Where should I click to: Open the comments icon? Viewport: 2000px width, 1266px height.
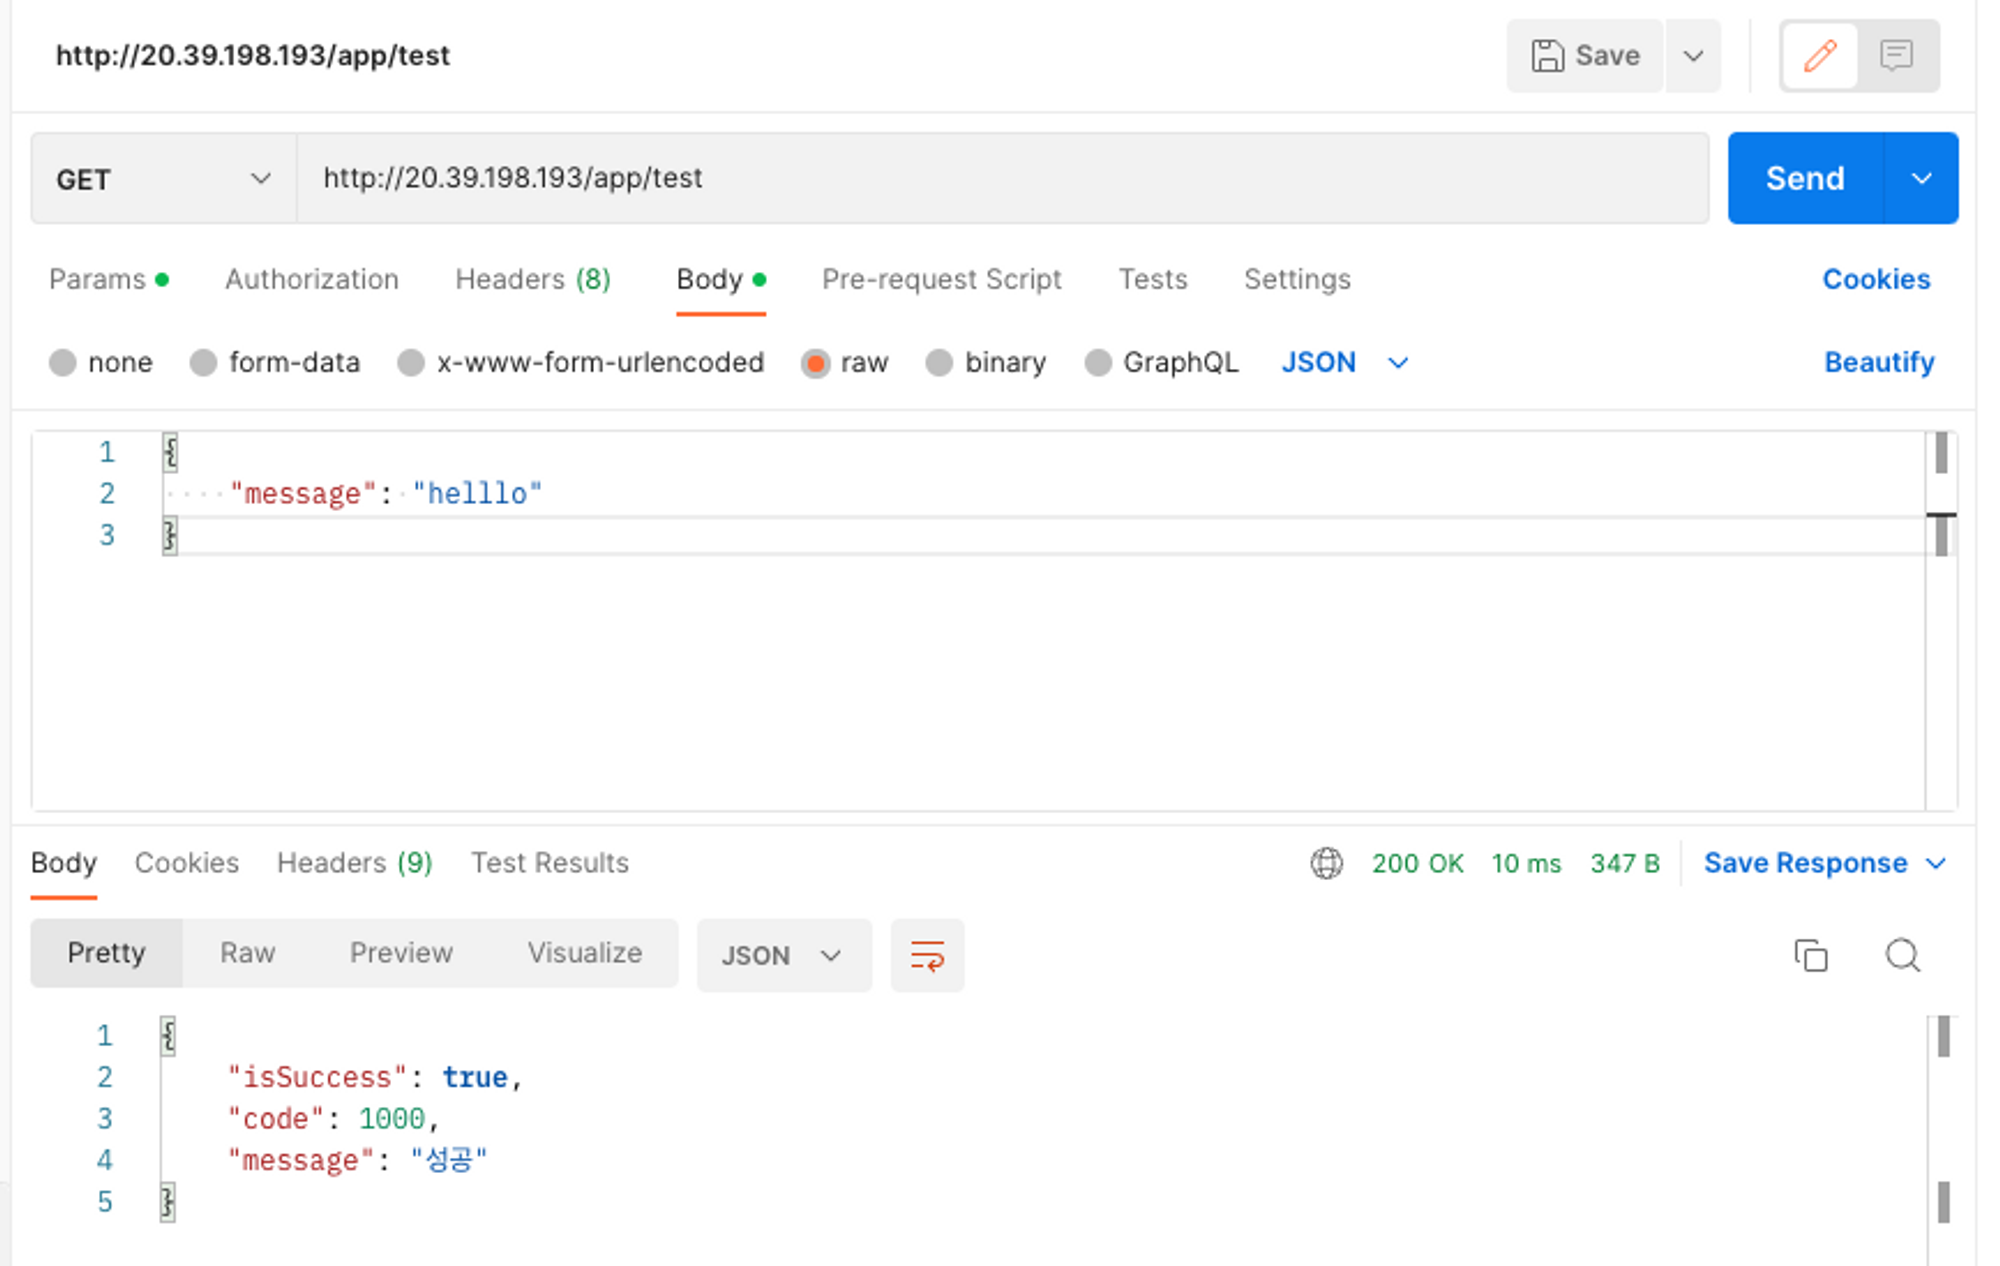pyautogui.click(x=1896, y=56)
